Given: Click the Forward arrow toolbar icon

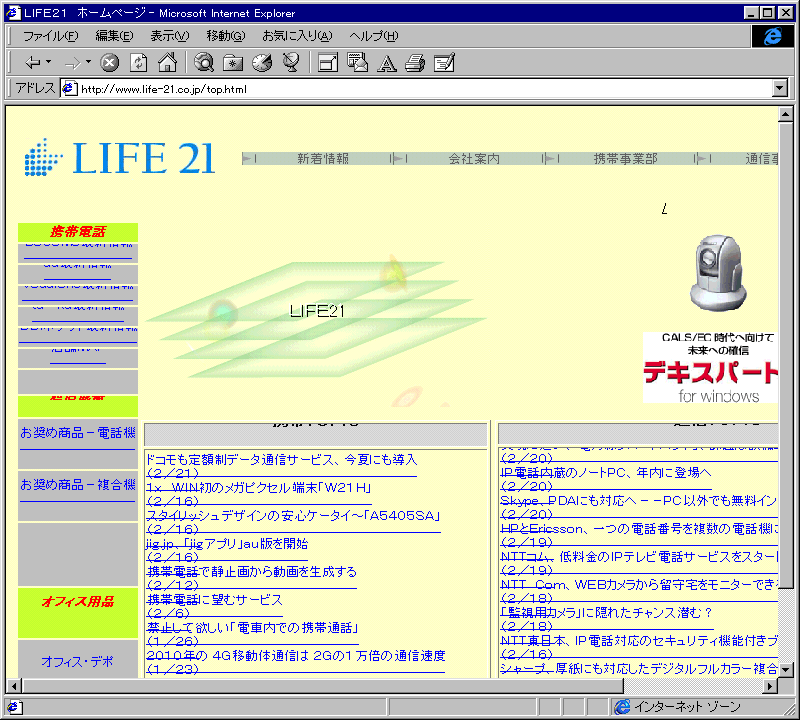Looking at the screenshot, I should pos(72,63).
